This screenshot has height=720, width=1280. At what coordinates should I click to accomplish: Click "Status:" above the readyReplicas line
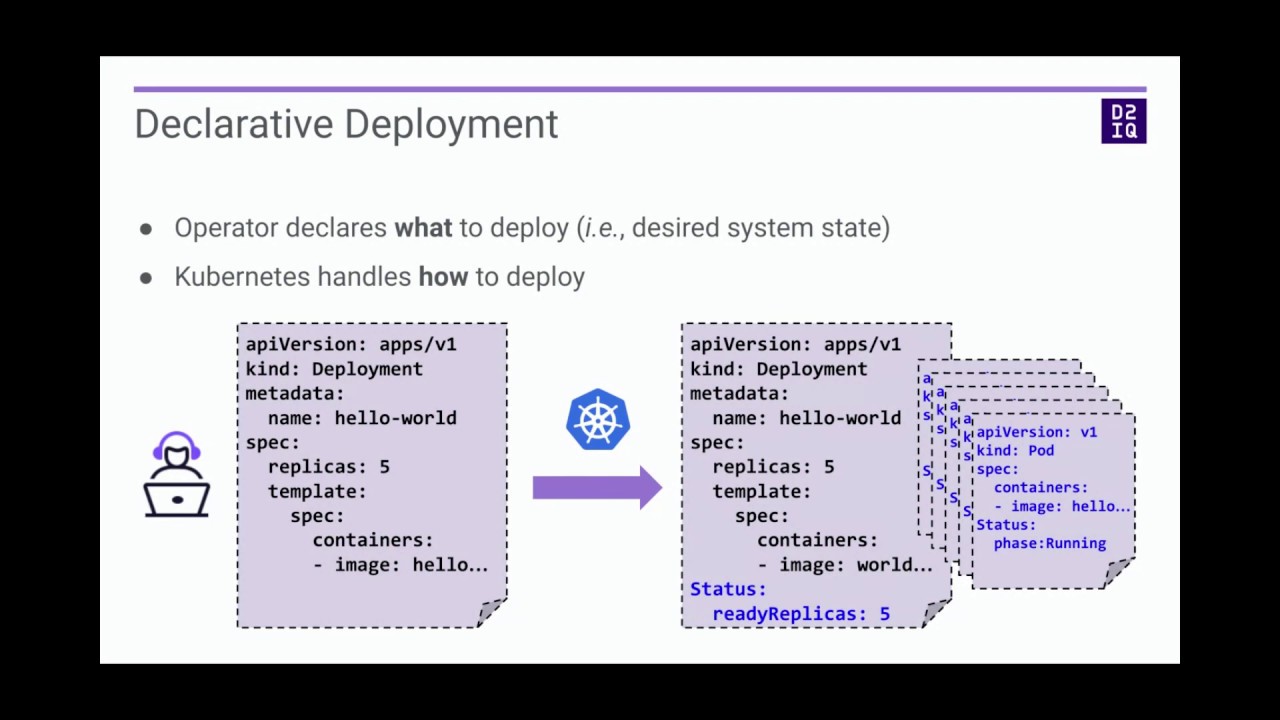point(728,590)
